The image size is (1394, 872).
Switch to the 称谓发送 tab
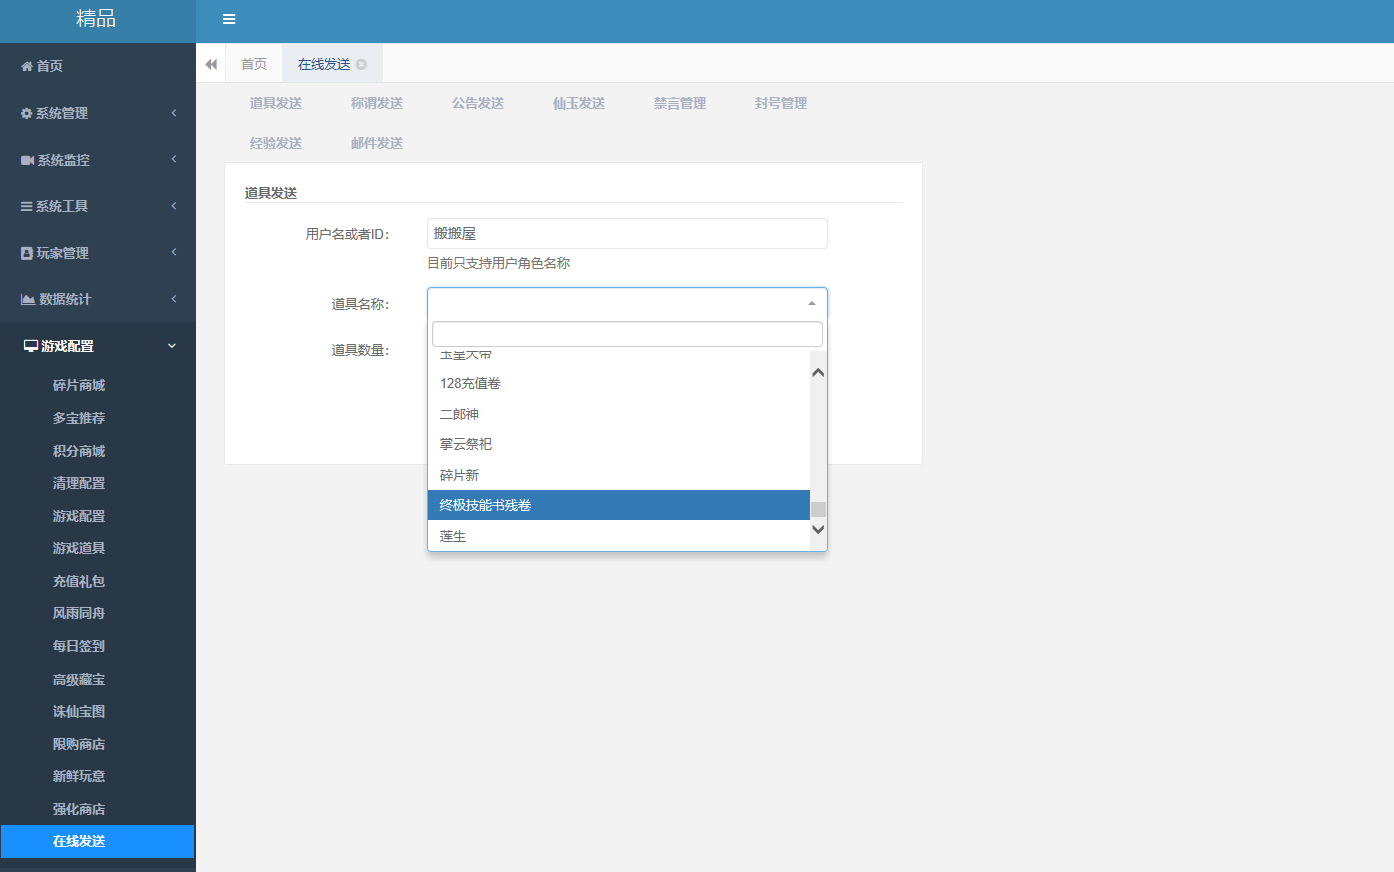click(x=377, y=103)
